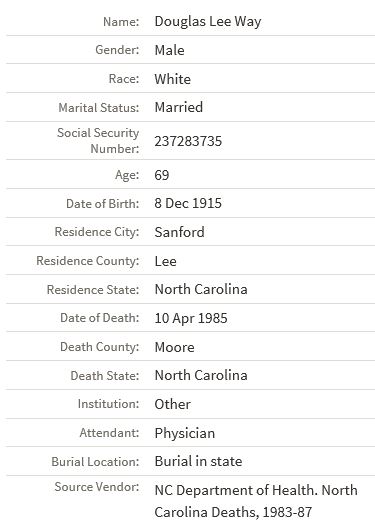Select the Marital Status value Married
Screen dimensions: 375x530
click(179, 107)
